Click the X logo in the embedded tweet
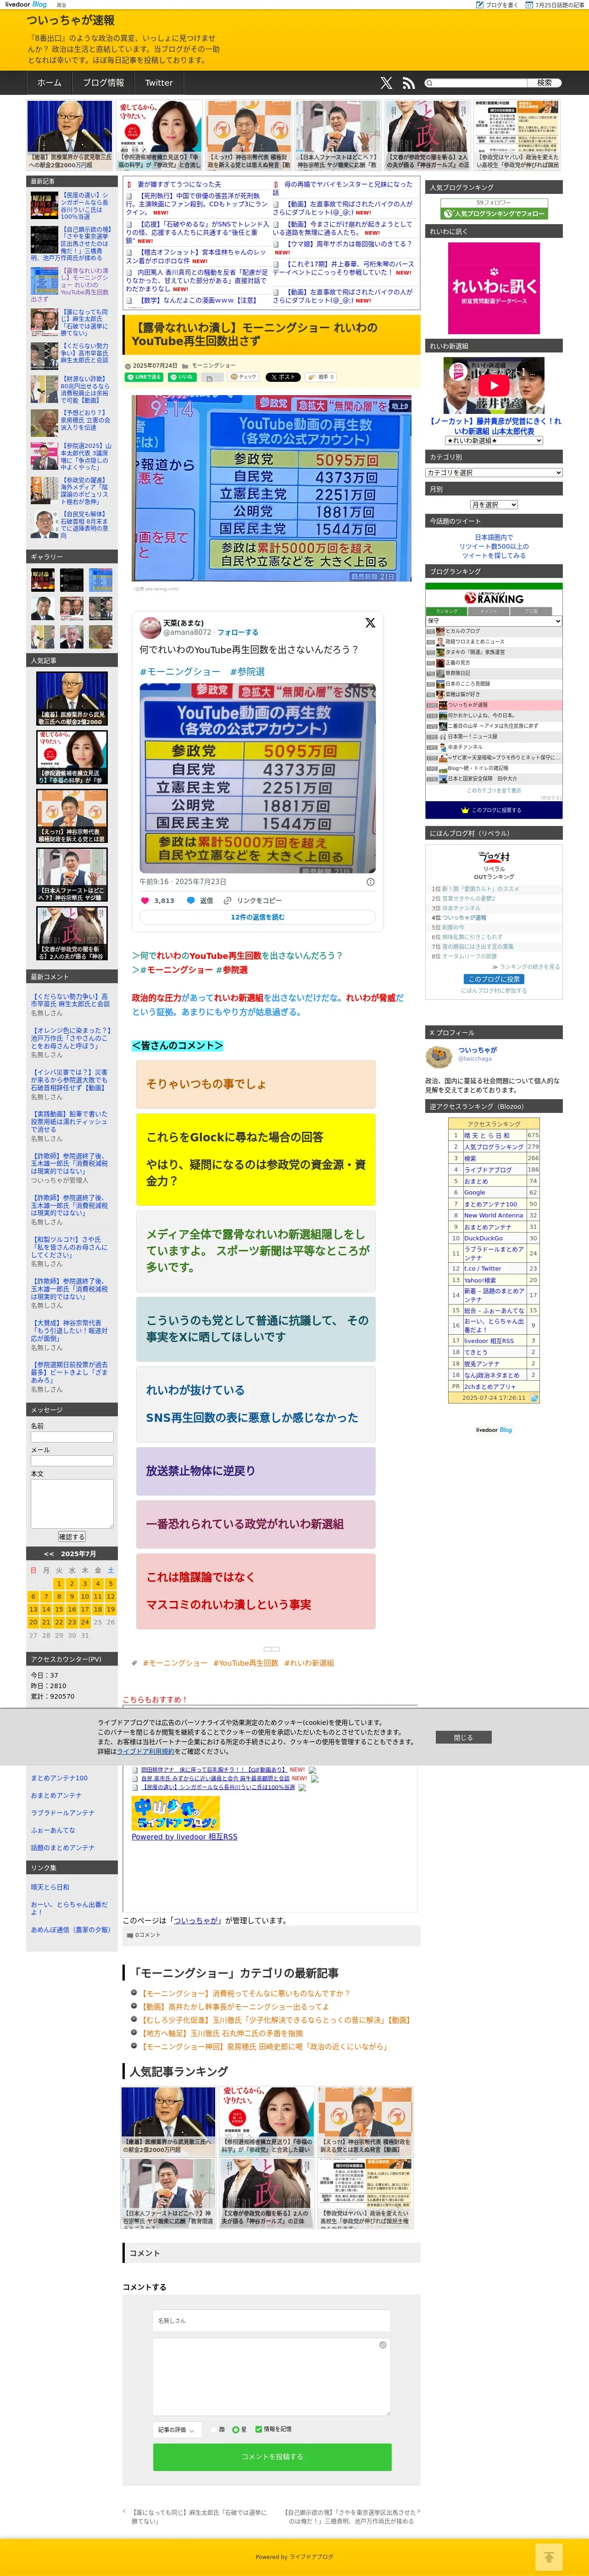The height and width of the screenshot is (2576, 589). point(370,623)
